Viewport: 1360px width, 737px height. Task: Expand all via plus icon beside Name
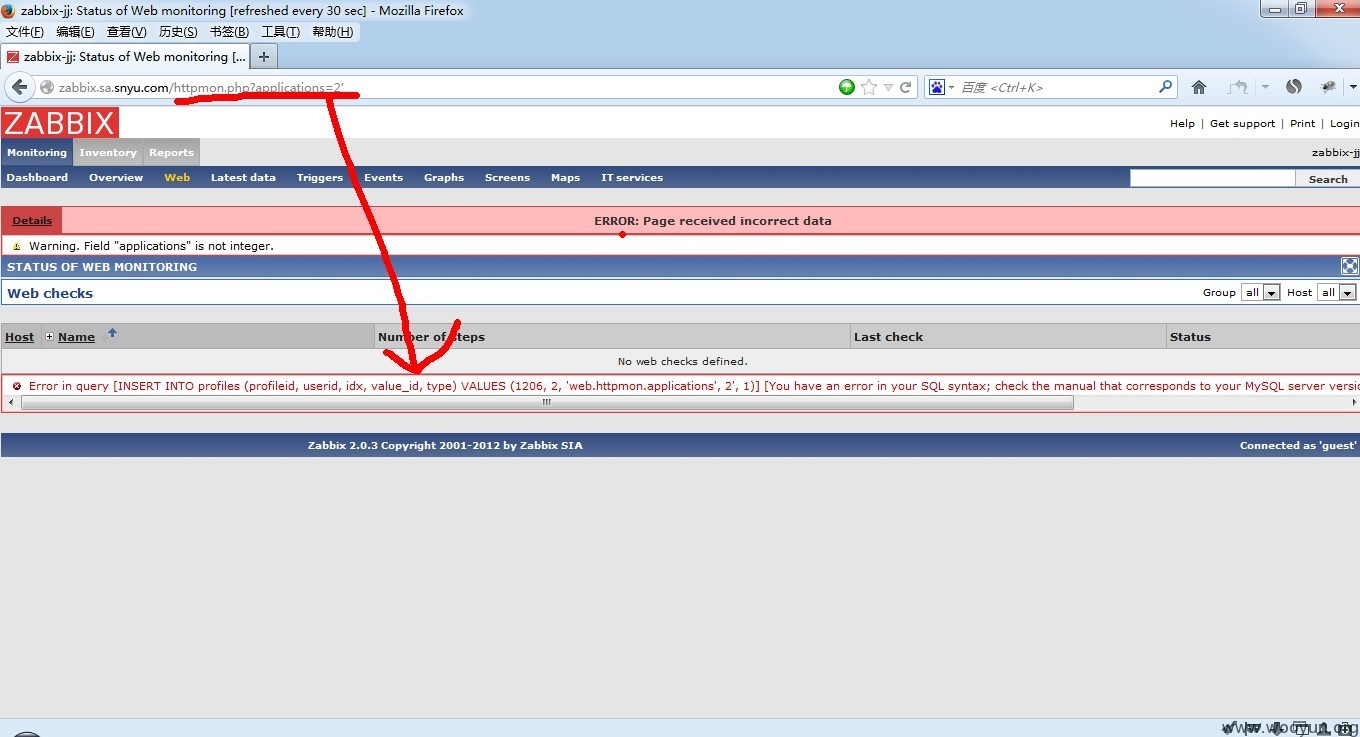click(49, 337)
